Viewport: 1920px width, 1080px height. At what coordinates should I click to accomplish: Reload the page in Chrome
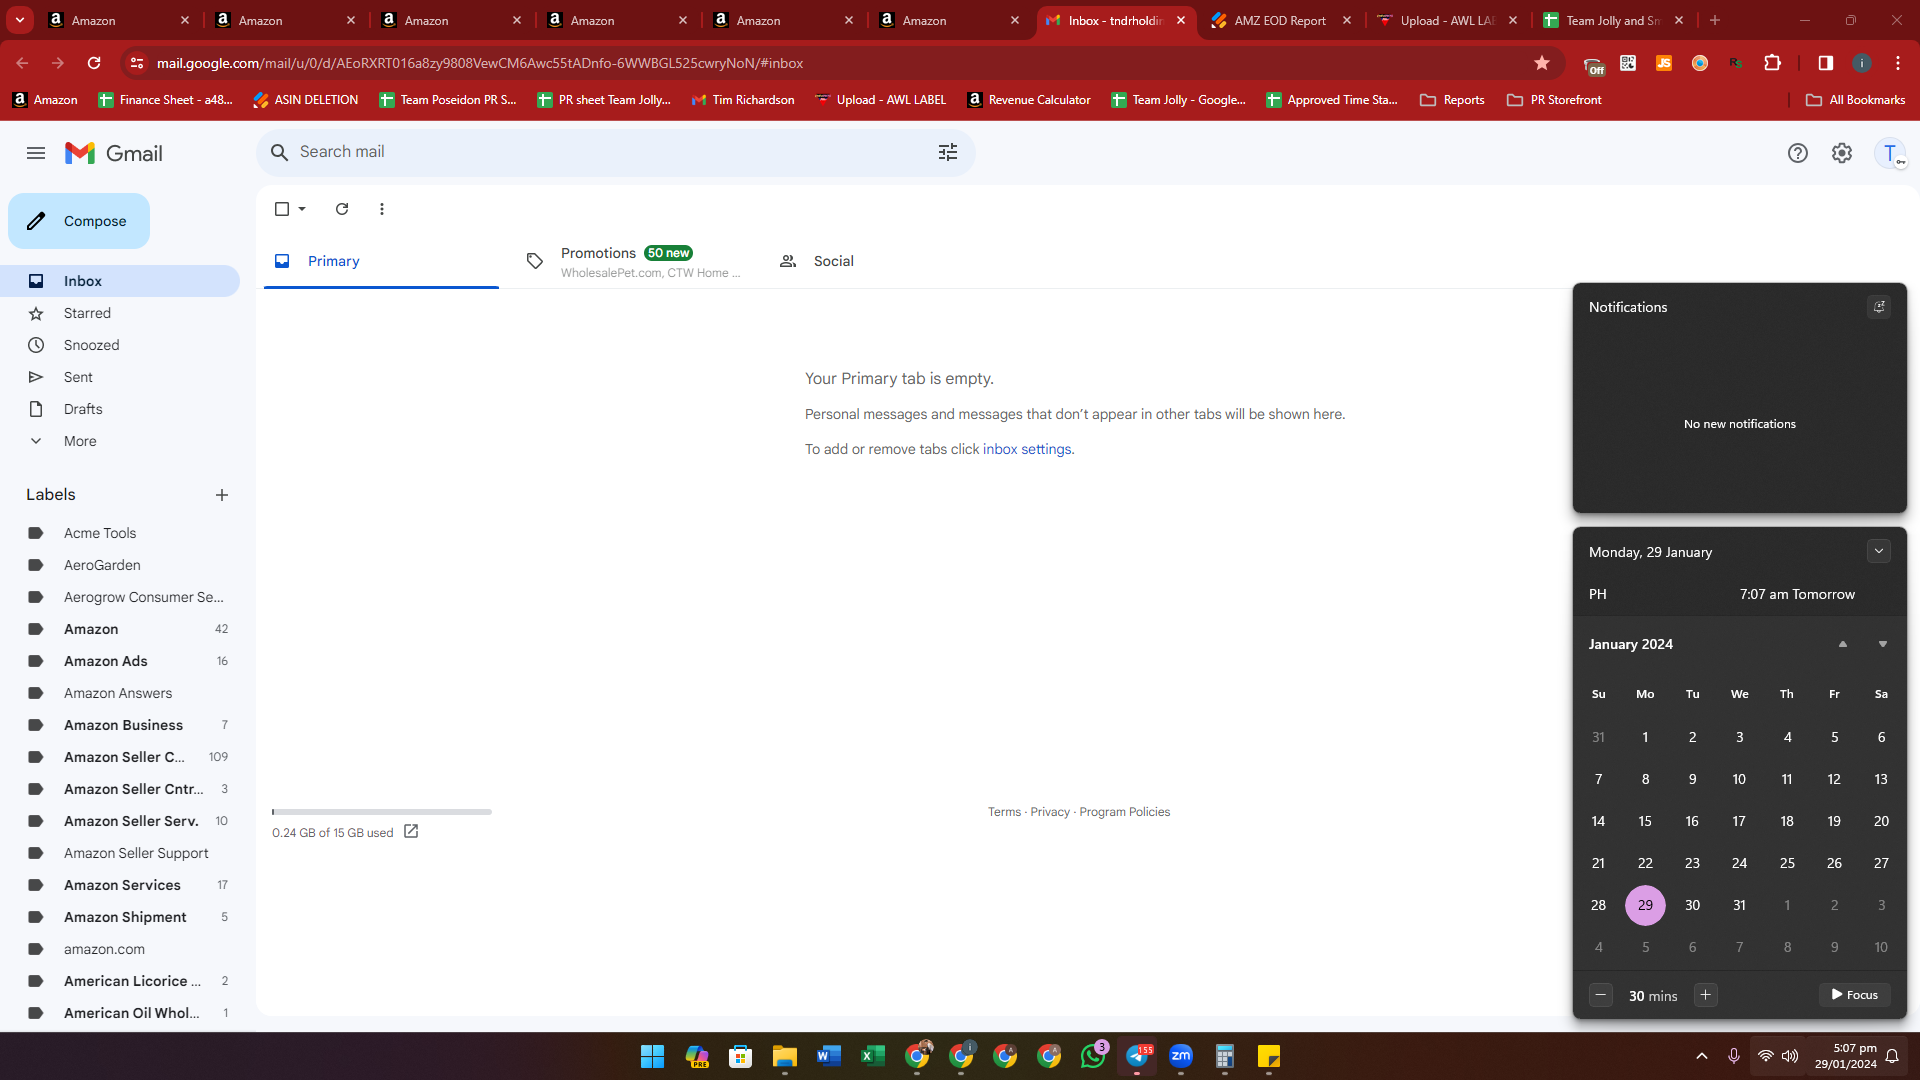click(94, 63)
